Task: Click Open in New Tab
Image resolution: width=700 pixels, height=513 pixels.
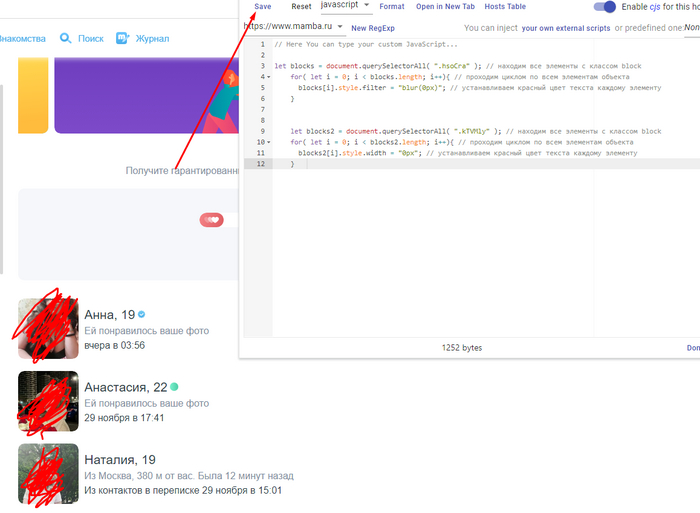Action: pos(445,6)
